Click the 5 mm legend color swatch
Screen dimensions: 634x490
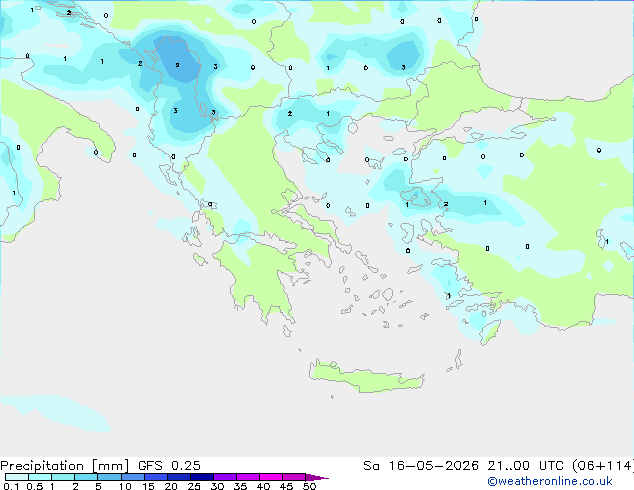point(109,477)
